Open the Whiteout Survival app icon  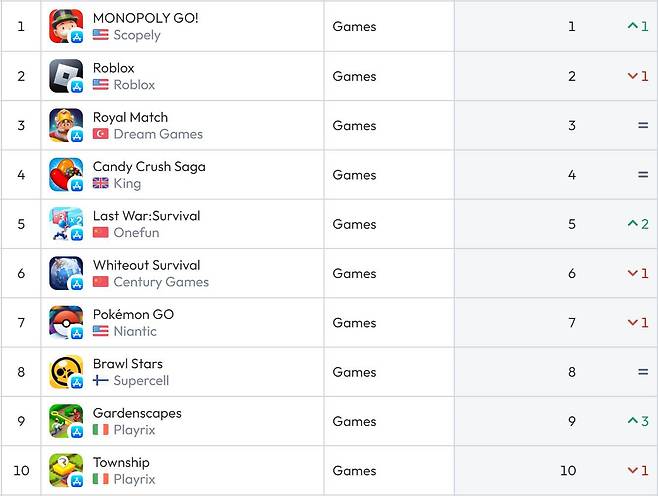(66, 273)
